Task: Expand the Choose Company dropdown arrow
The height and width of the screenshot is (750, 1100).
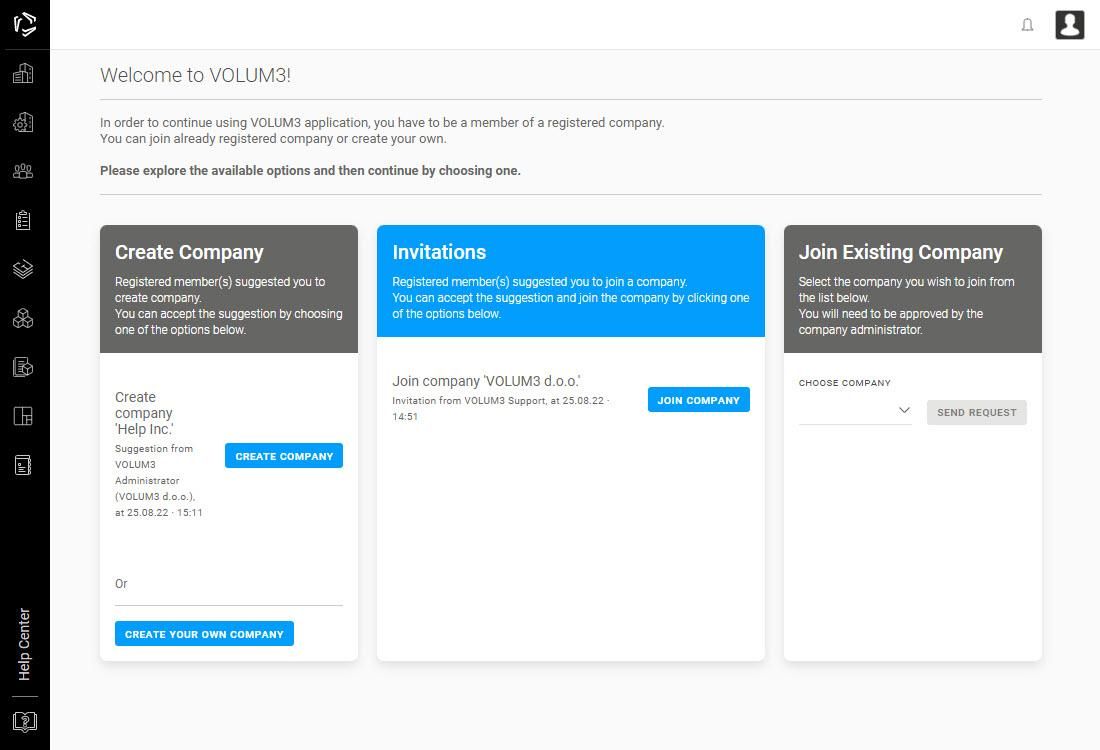Action: [904, 410]
